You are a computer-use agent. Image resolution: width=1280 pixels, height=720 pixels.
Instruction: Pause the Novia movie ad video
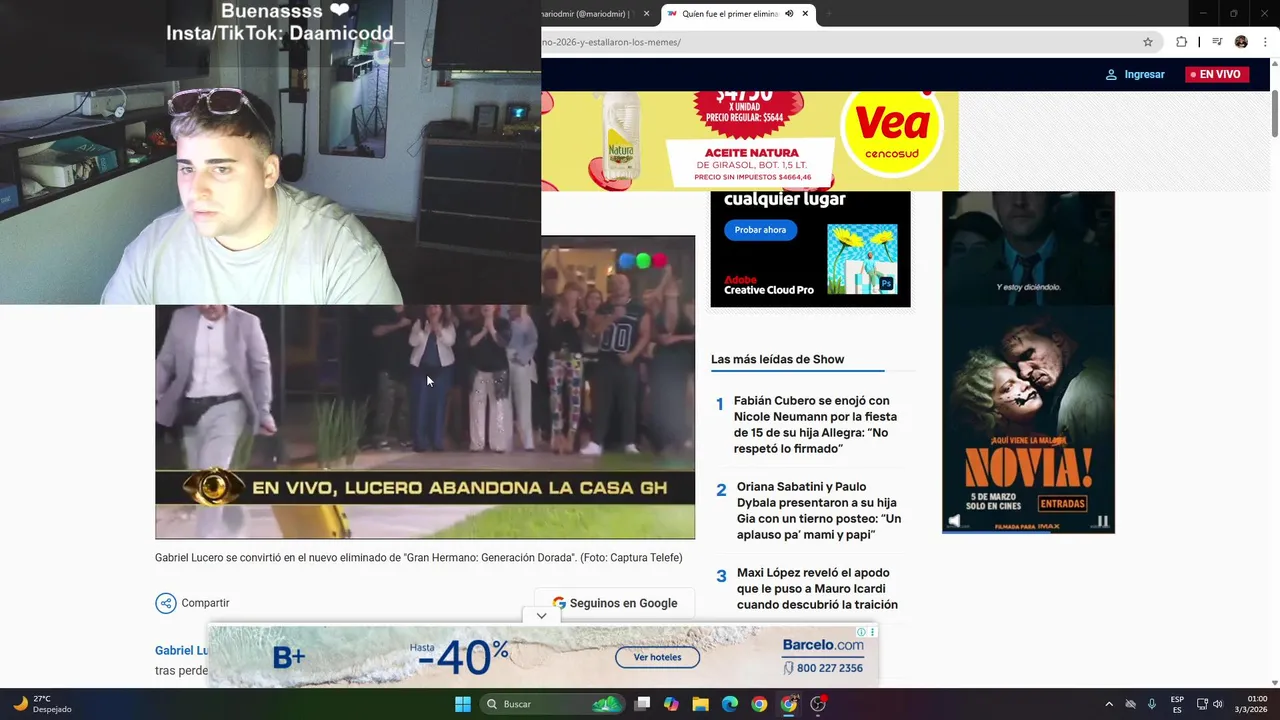[1103, 521]
